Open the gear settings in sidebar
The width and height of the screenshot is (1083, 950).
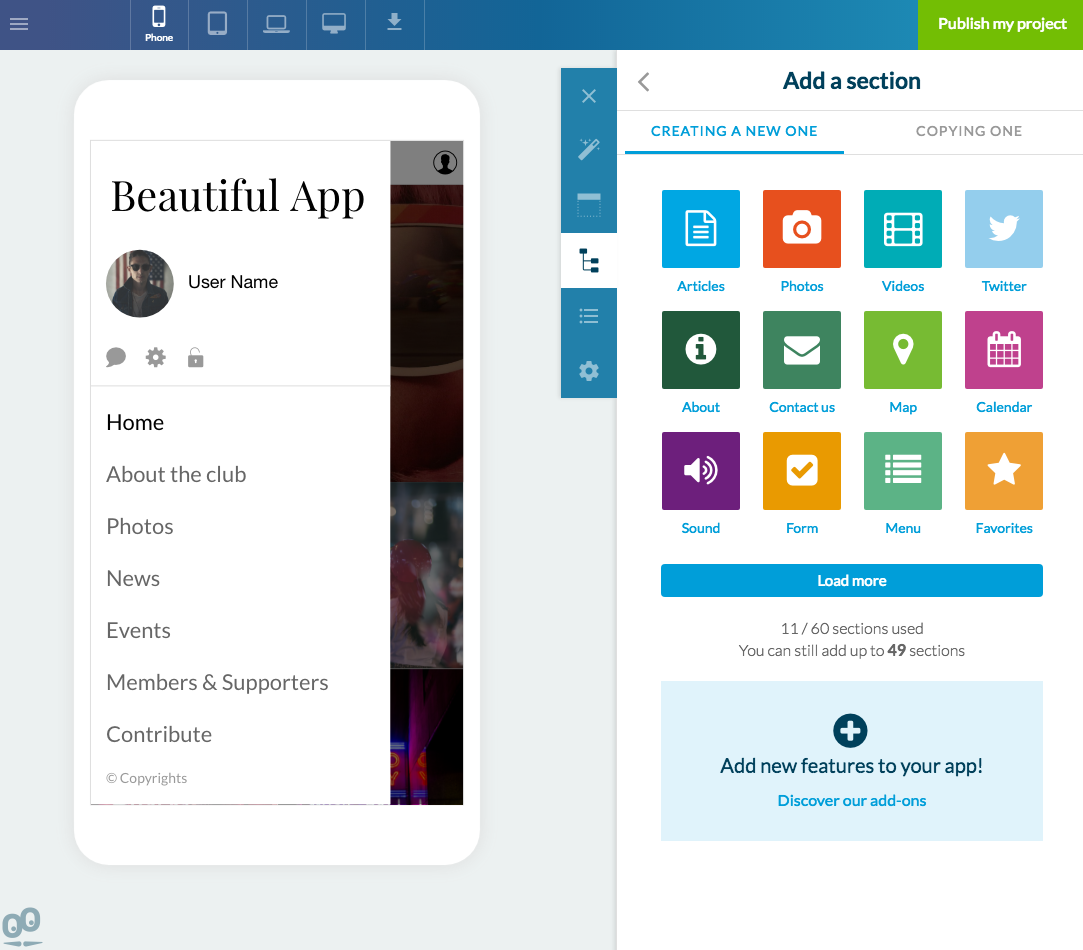[589, 371]
